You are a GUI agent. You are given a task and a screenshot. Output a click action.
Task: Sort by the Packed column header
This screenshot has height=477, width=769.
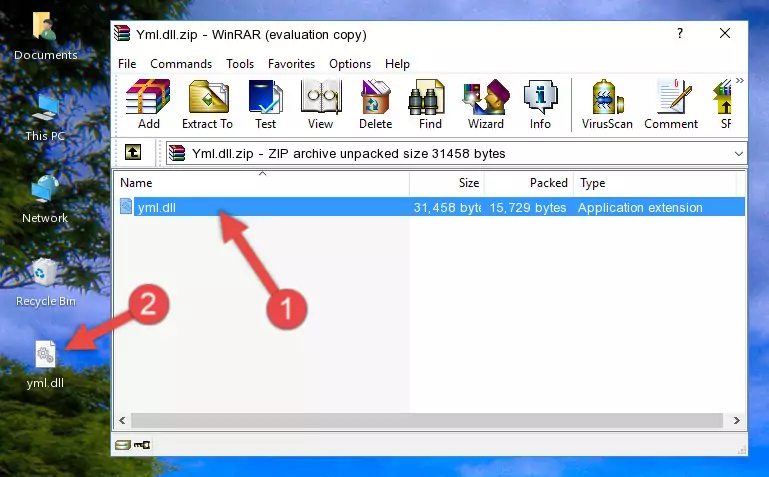coord(529,183)
